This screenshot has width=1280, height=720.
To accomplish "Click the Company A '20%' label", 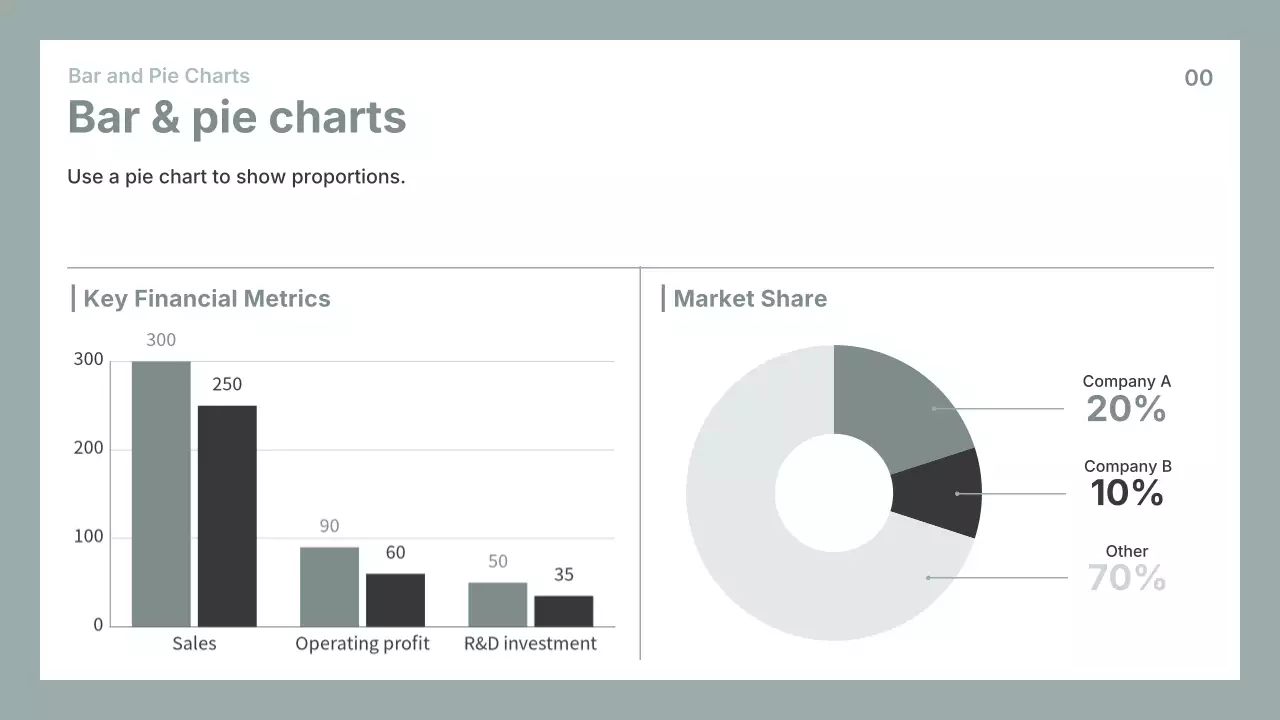I will point(1126,408).
